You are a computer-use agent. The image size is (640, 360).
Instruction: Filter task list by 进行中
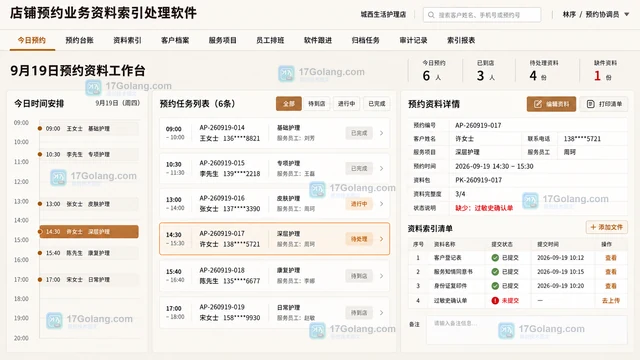(347, 104)
